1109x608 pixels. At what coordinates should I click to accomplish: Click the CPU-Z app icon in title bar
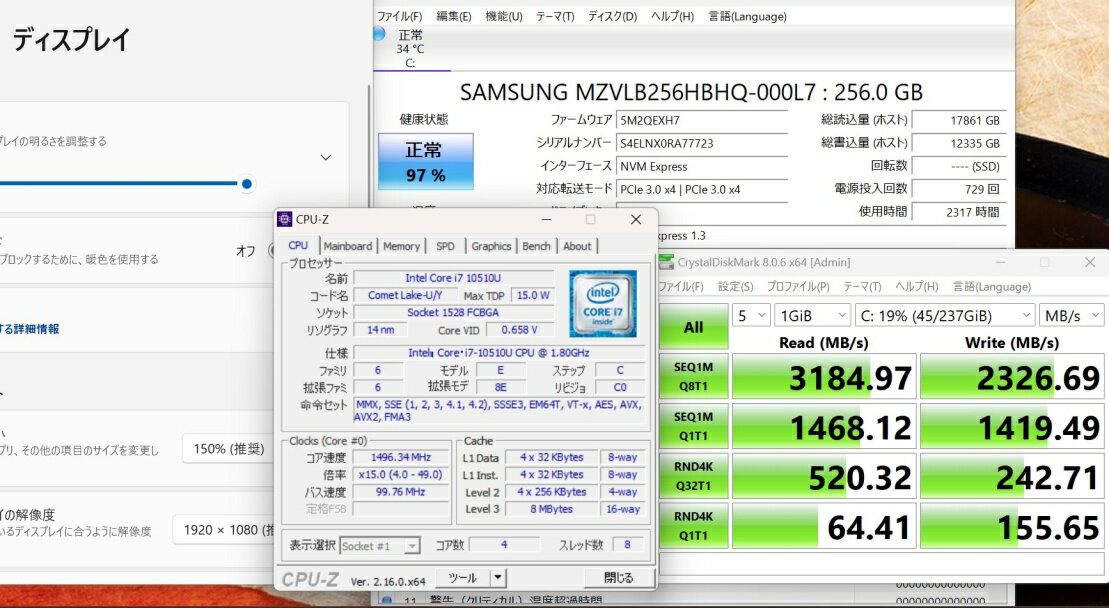click(x=285, y=220)
